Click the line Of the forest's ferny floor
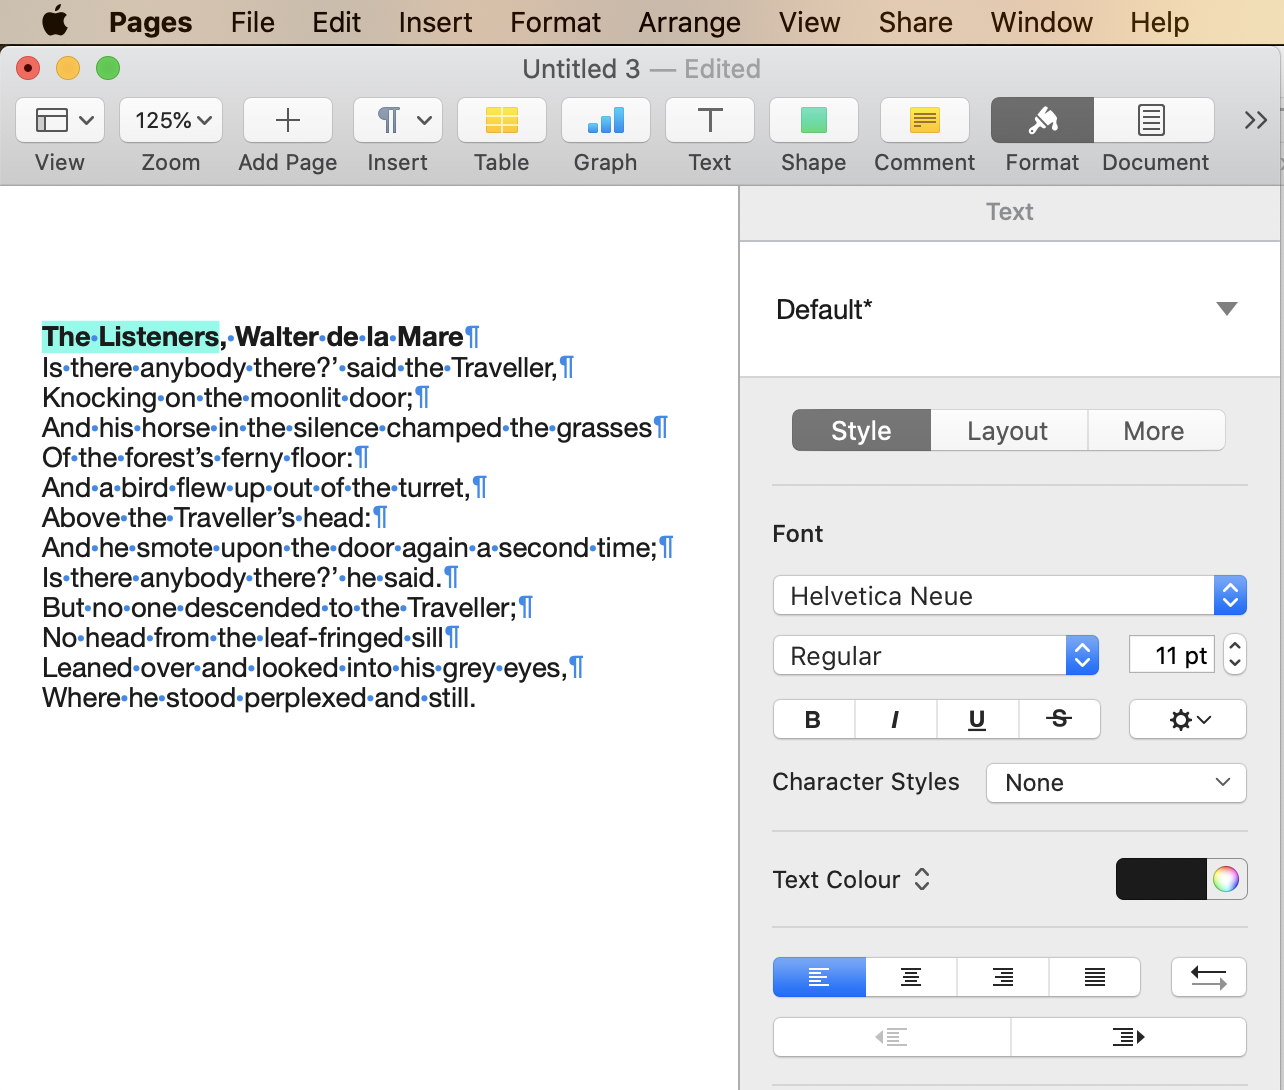This screenshot has width=1284, height=1090. (x=198, y=458)
